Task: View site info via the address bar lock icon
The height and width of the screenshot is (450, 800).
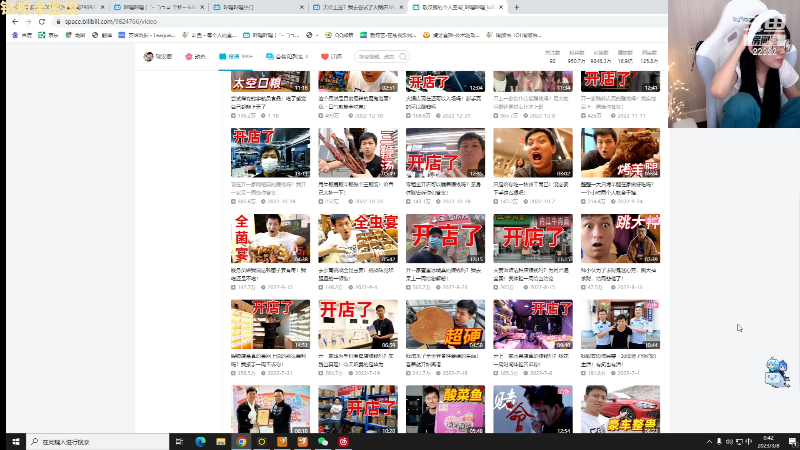Action: coord(58,21)
